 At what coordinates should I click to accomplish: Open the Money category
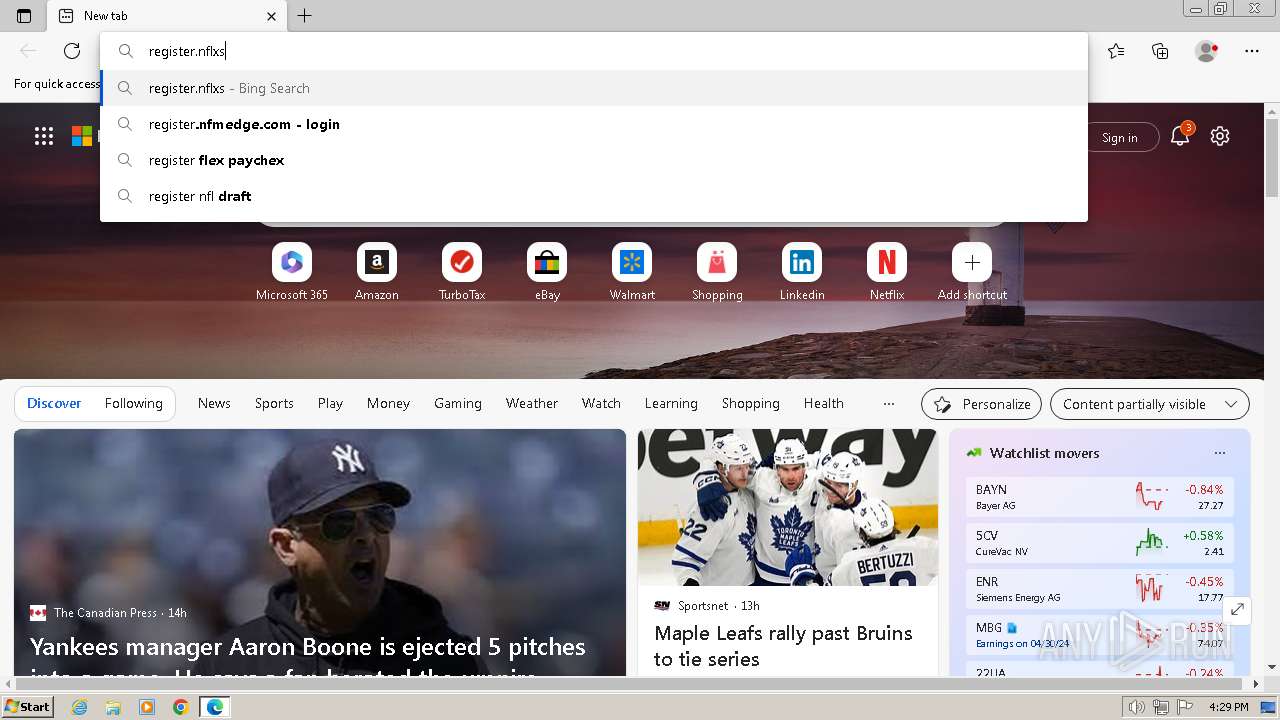[x=388, y=403]
